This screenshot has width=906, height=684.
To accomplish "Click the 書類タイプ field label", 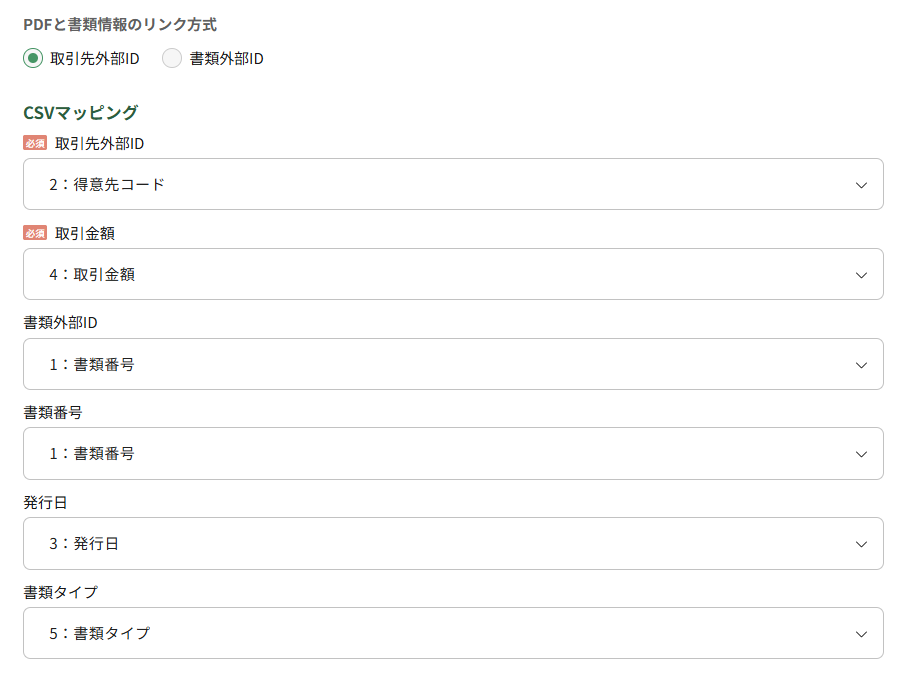I will tap(60, 592).
